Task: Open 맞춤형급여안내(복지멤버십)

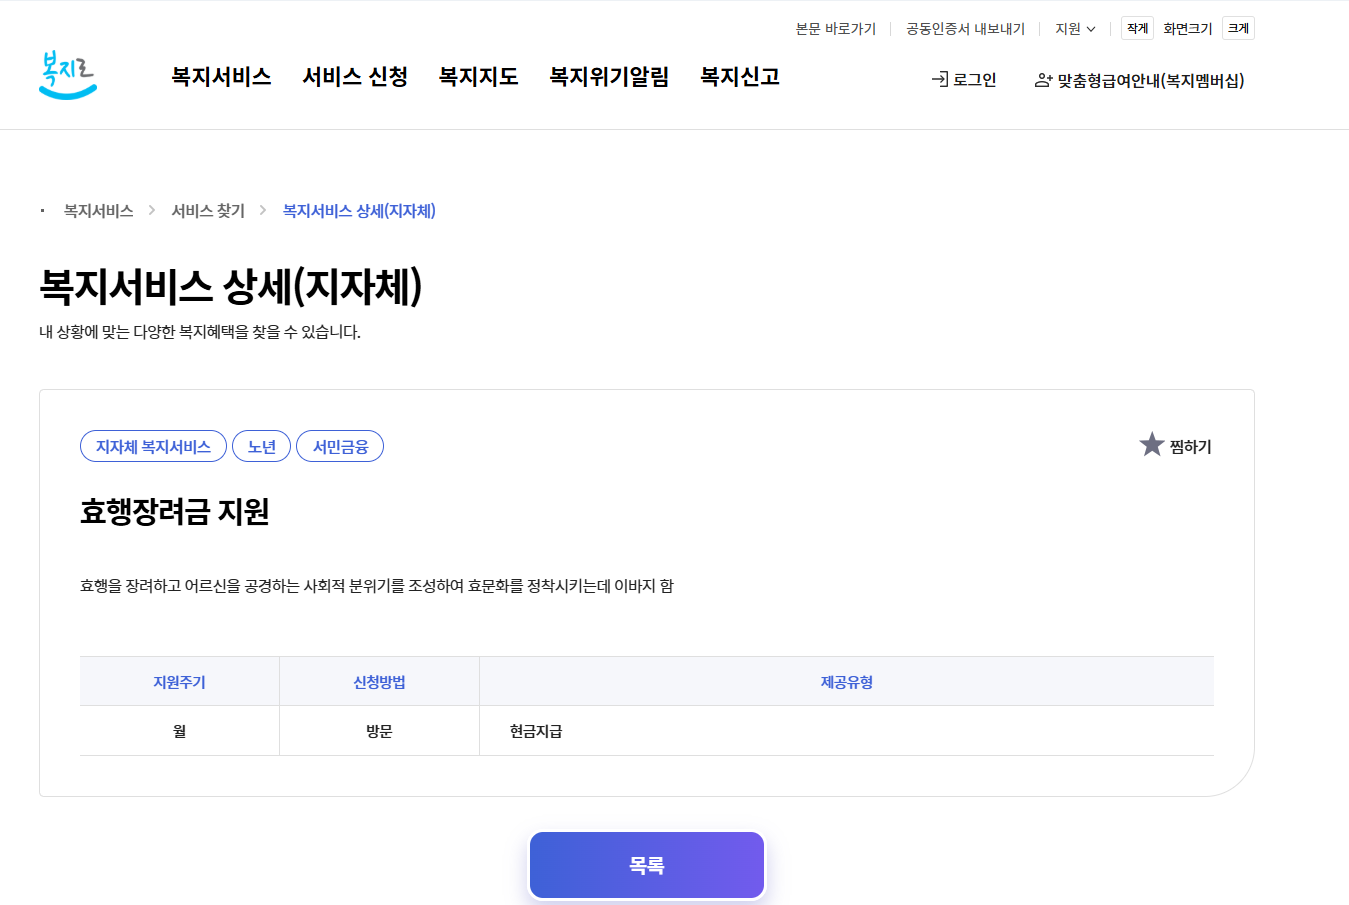Action: tap(1140, 80)
